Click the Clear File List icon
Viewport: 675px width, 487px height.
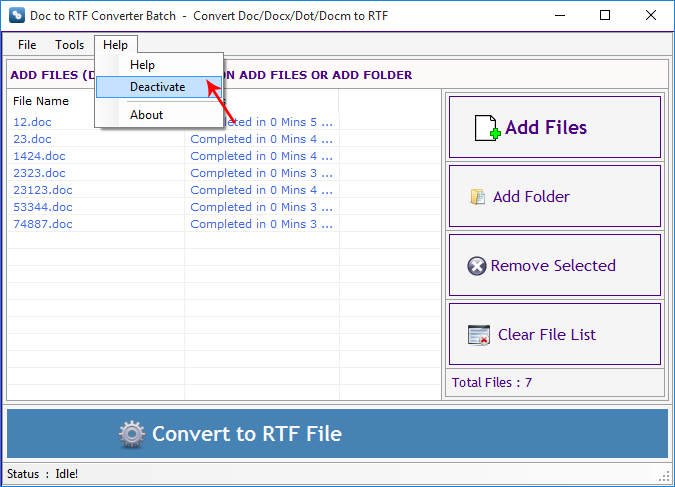(x=479, y=335)
